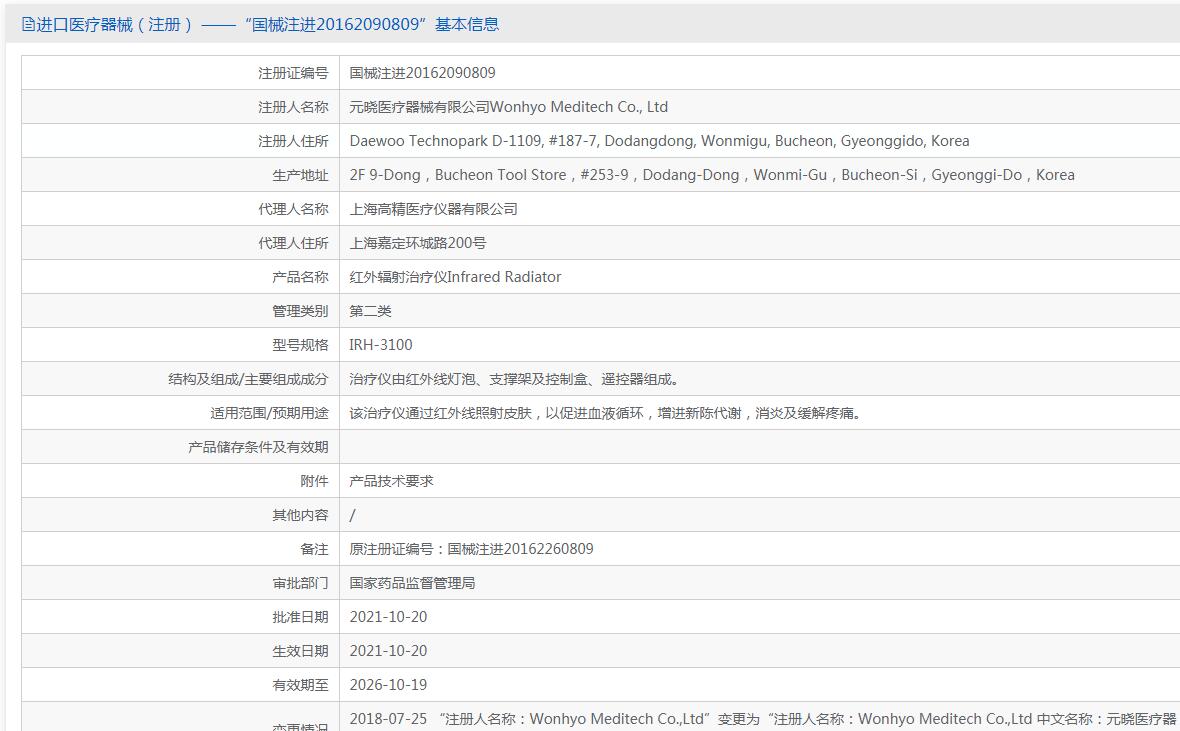This screenshot has width=1180, height=731.
Task: Select the 第二类 management category value
Action: (370, 311)
